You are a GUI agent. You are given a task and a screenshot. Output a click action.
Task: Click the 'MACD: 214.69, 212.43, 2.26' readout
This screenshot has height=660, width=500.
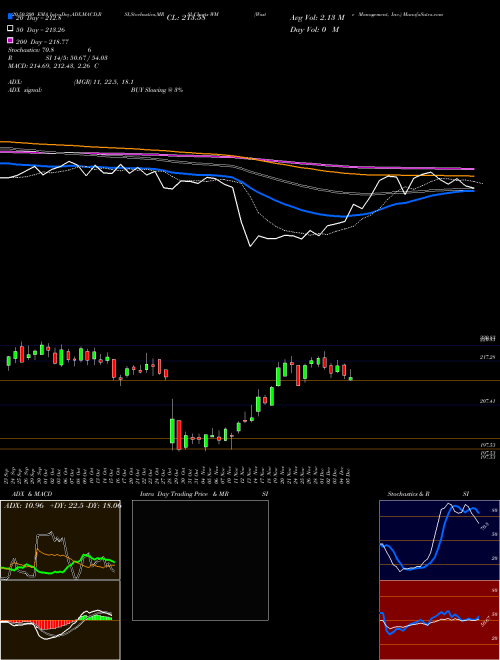point(51,66)
